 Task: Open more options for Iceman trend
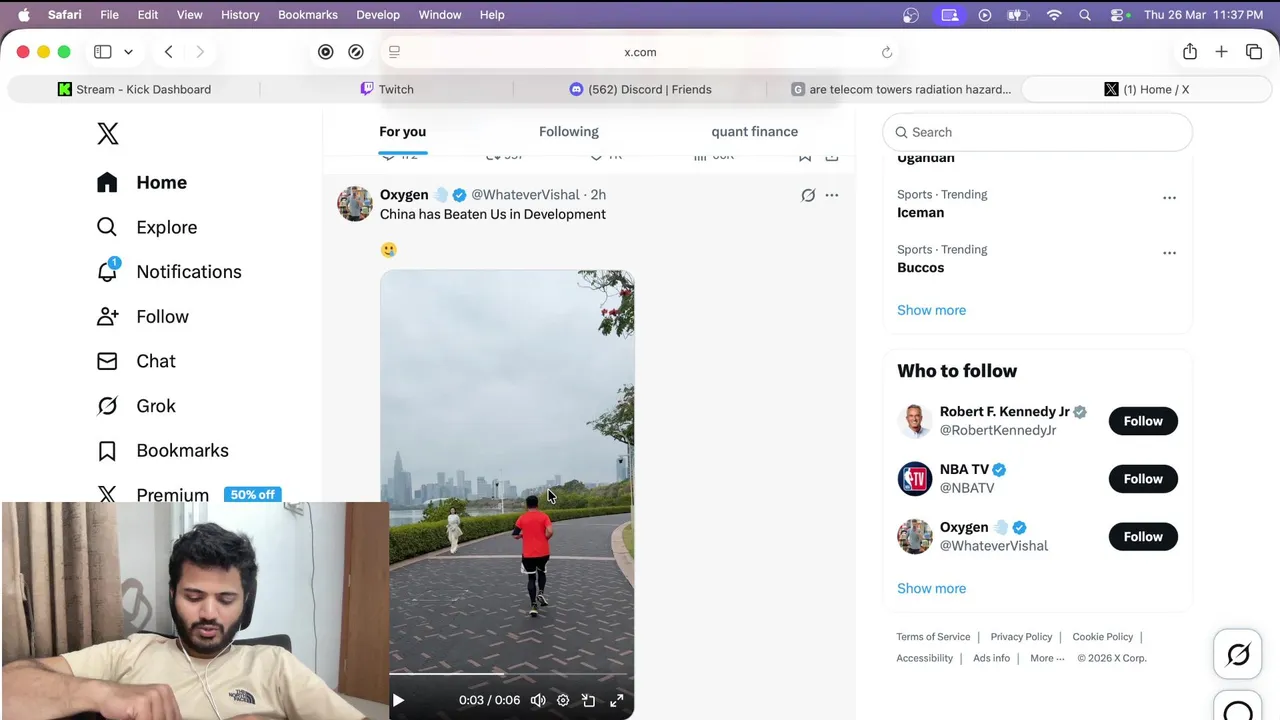pos(1169,198)
